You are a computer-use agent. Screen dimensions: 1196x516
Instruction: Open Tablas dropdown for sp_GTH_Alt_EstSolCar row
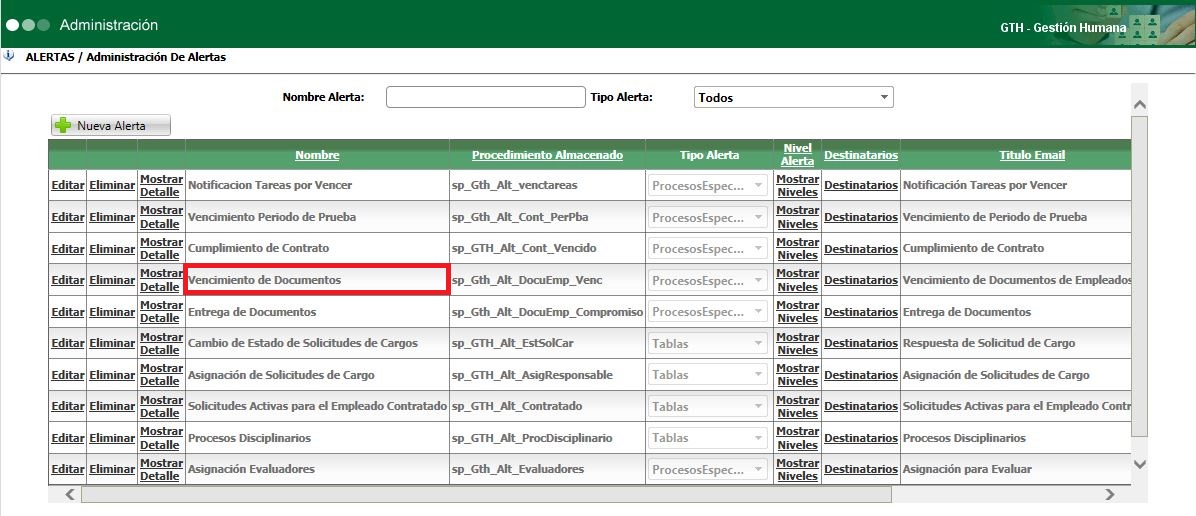(x=709, y=343)
